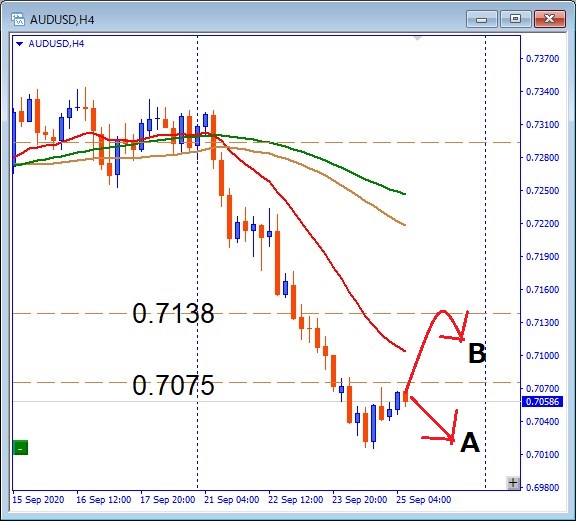576x521 pixels.
Task: Click the gray chart shift triangle marker at top
Action: click(418, 38)
